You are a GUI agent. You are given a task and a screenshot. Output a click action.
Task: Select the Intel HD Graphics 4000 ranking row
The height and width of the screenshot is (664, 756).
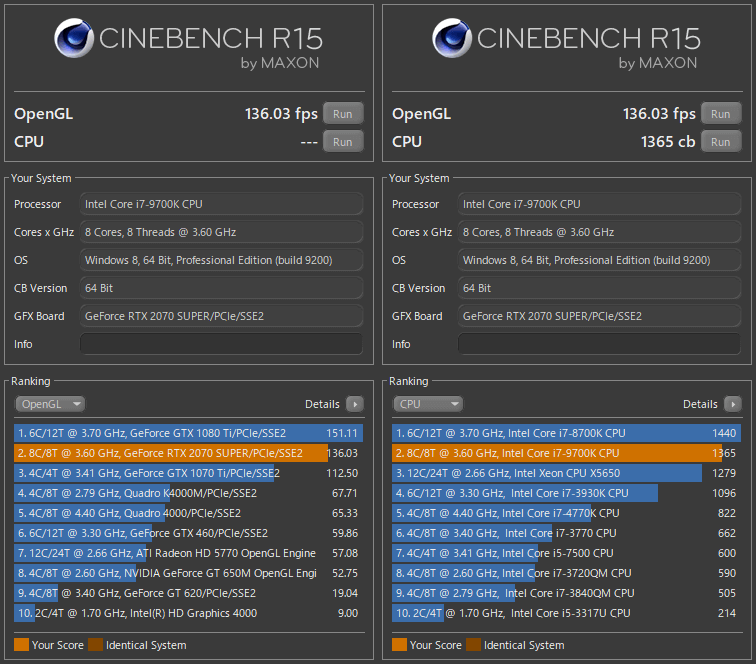[x=189, y=613]
